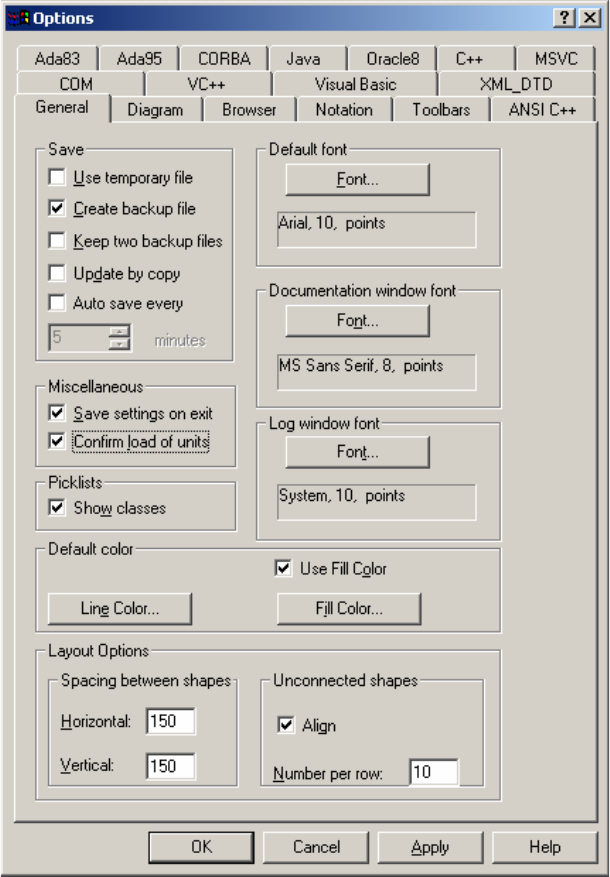The image size is (610, 877).
Task: Open the ANSI C++ tab
Action: (541, 110)
